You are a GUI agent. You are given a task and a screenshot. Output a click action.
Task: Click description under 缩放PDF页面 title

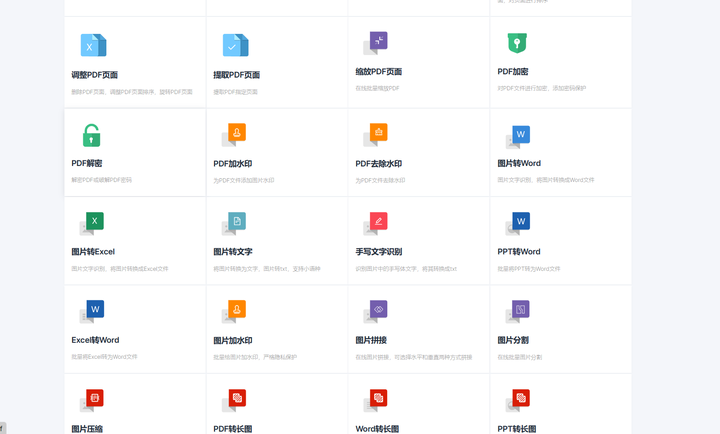377,88
